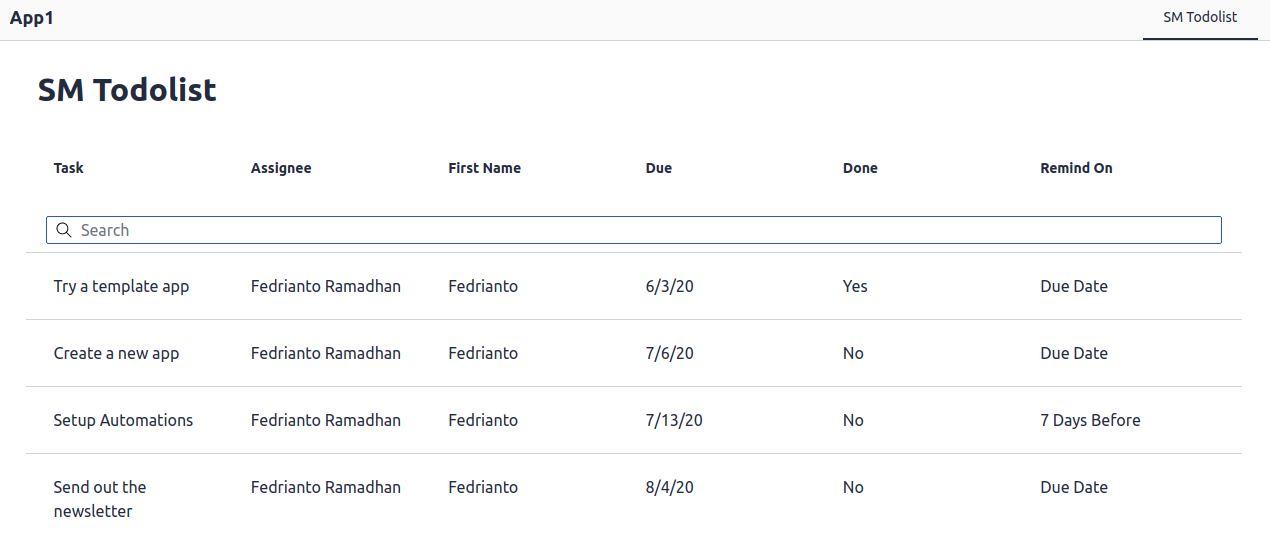Open the Try a template app row
This screenshot has width=1270, height=541.
coord(634,286)
